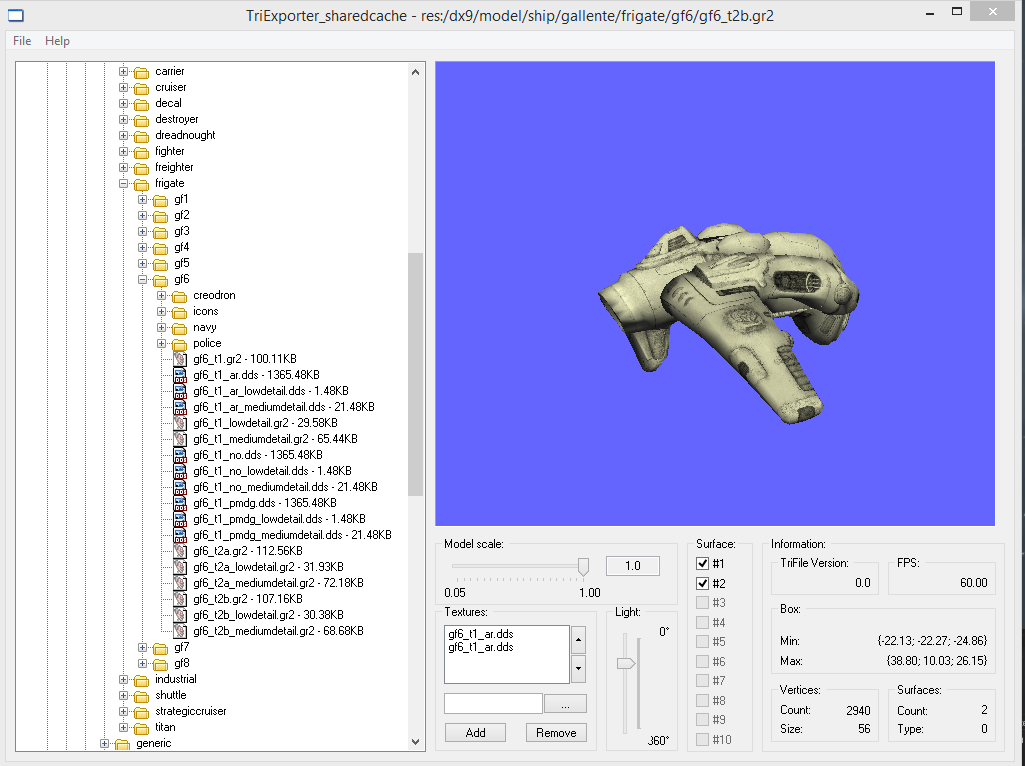Click the tree scrollbar up arrow

coord(416,72)
